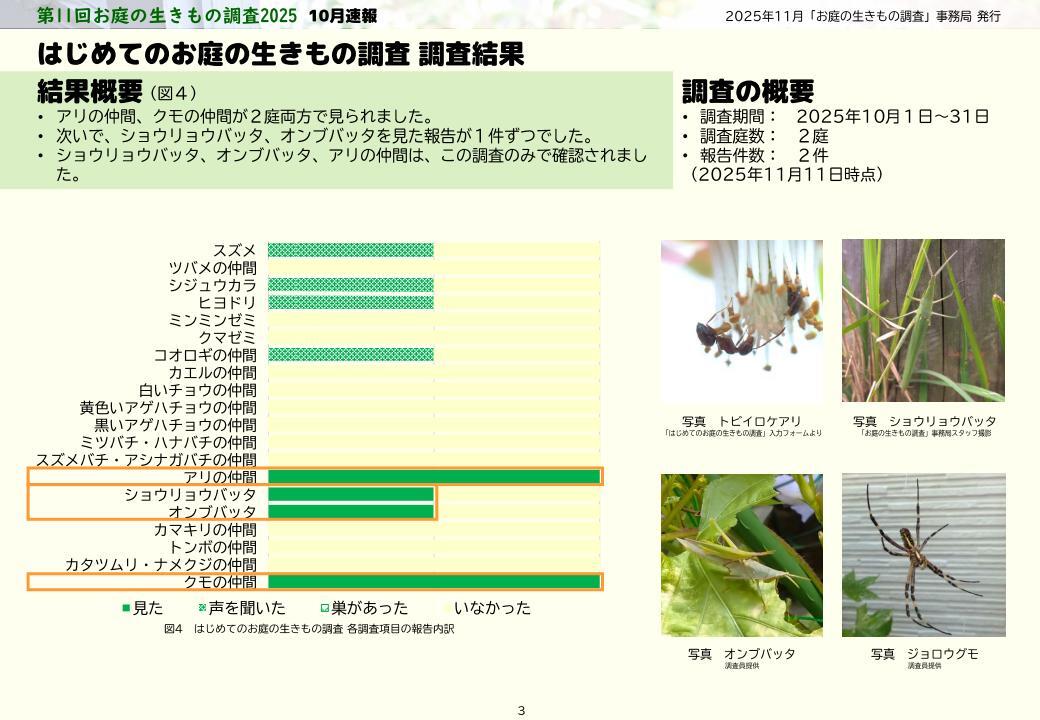Click the スズメ hatched green bar
Viewport: 1040px width, 720px height.
[x=351, y=251]
